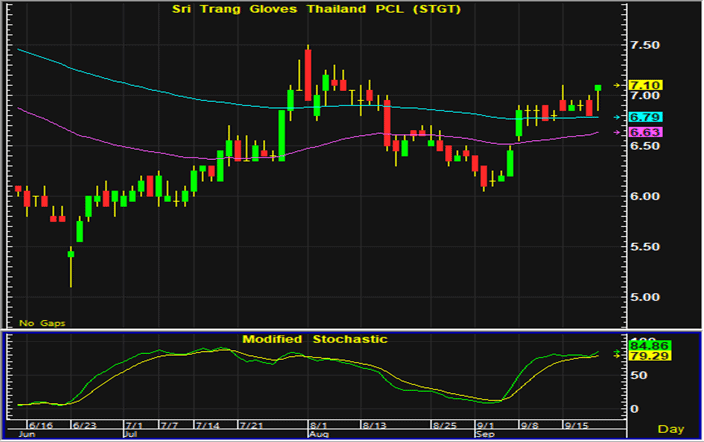This screenshot has height=442, width=704.
Task: Click the yellow arrow beside the 7.10 tag
Action: pos(619,86)
